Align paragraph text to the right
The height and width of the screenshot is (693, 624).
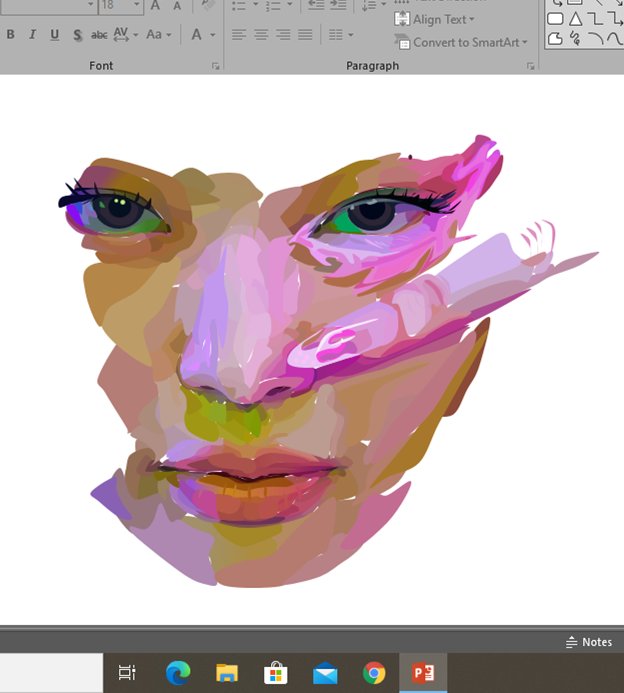(283, 34)
